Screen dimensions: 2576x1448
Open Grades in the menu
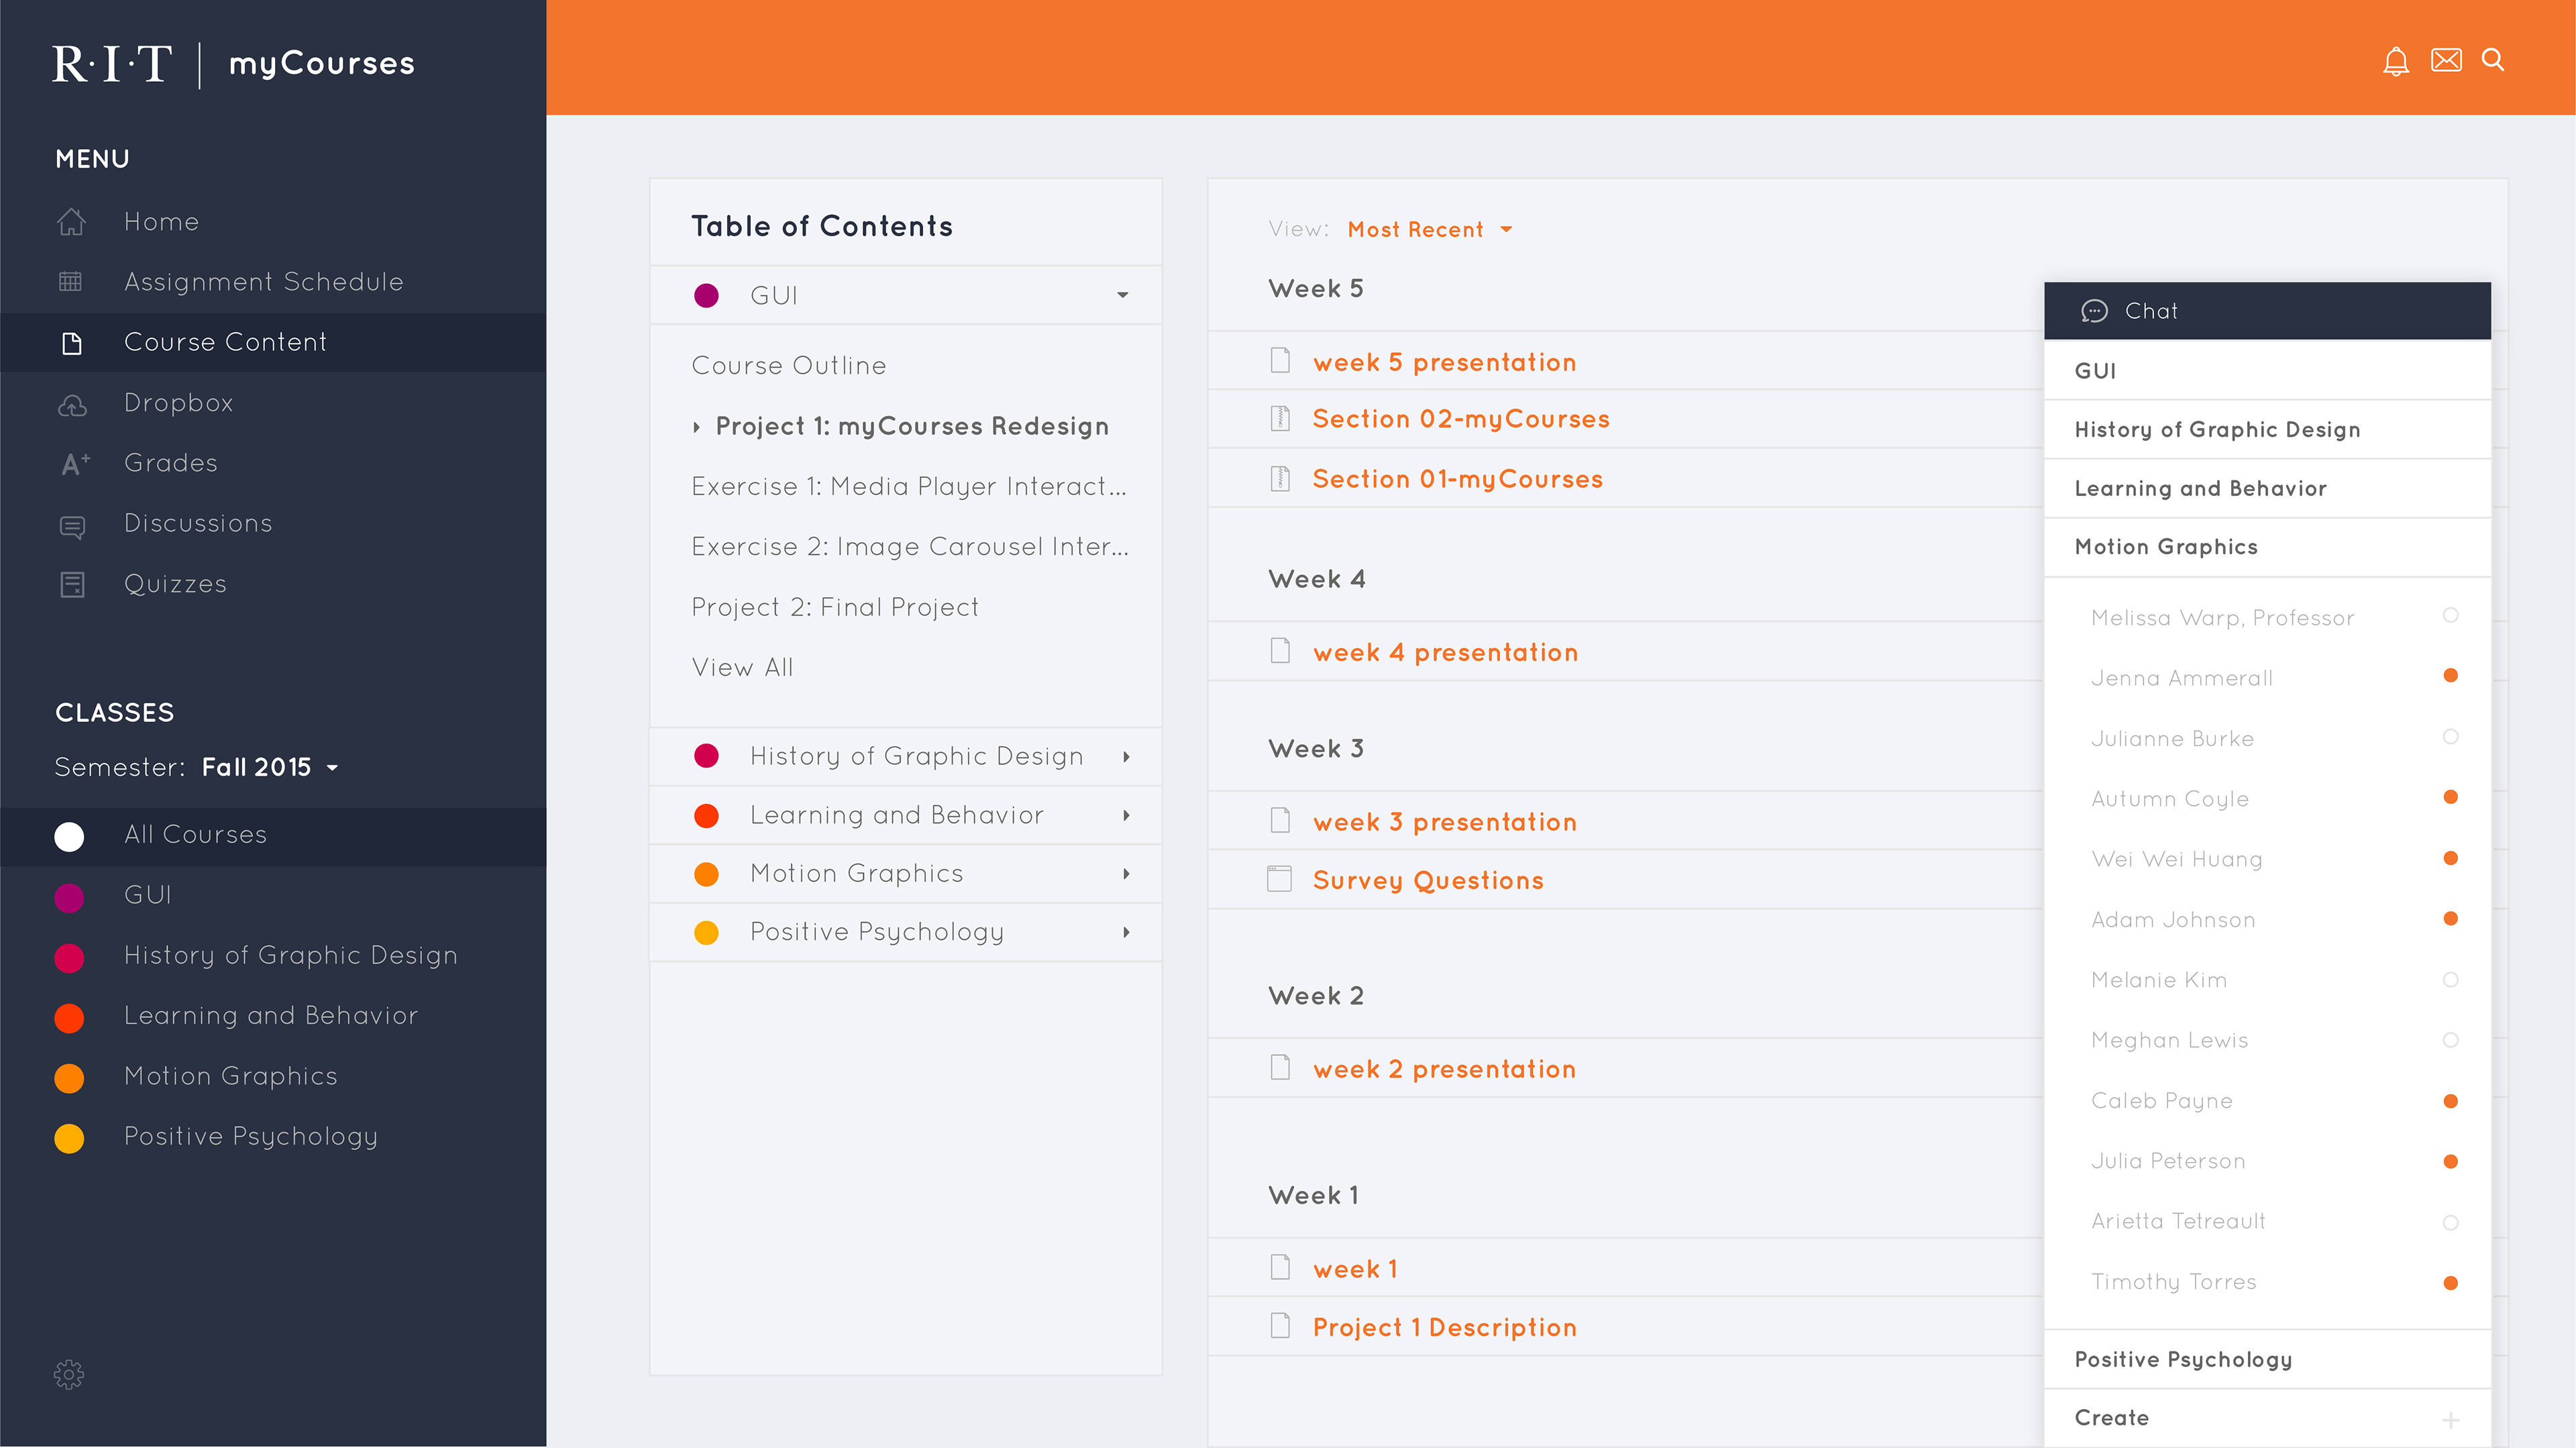[171, 463]
